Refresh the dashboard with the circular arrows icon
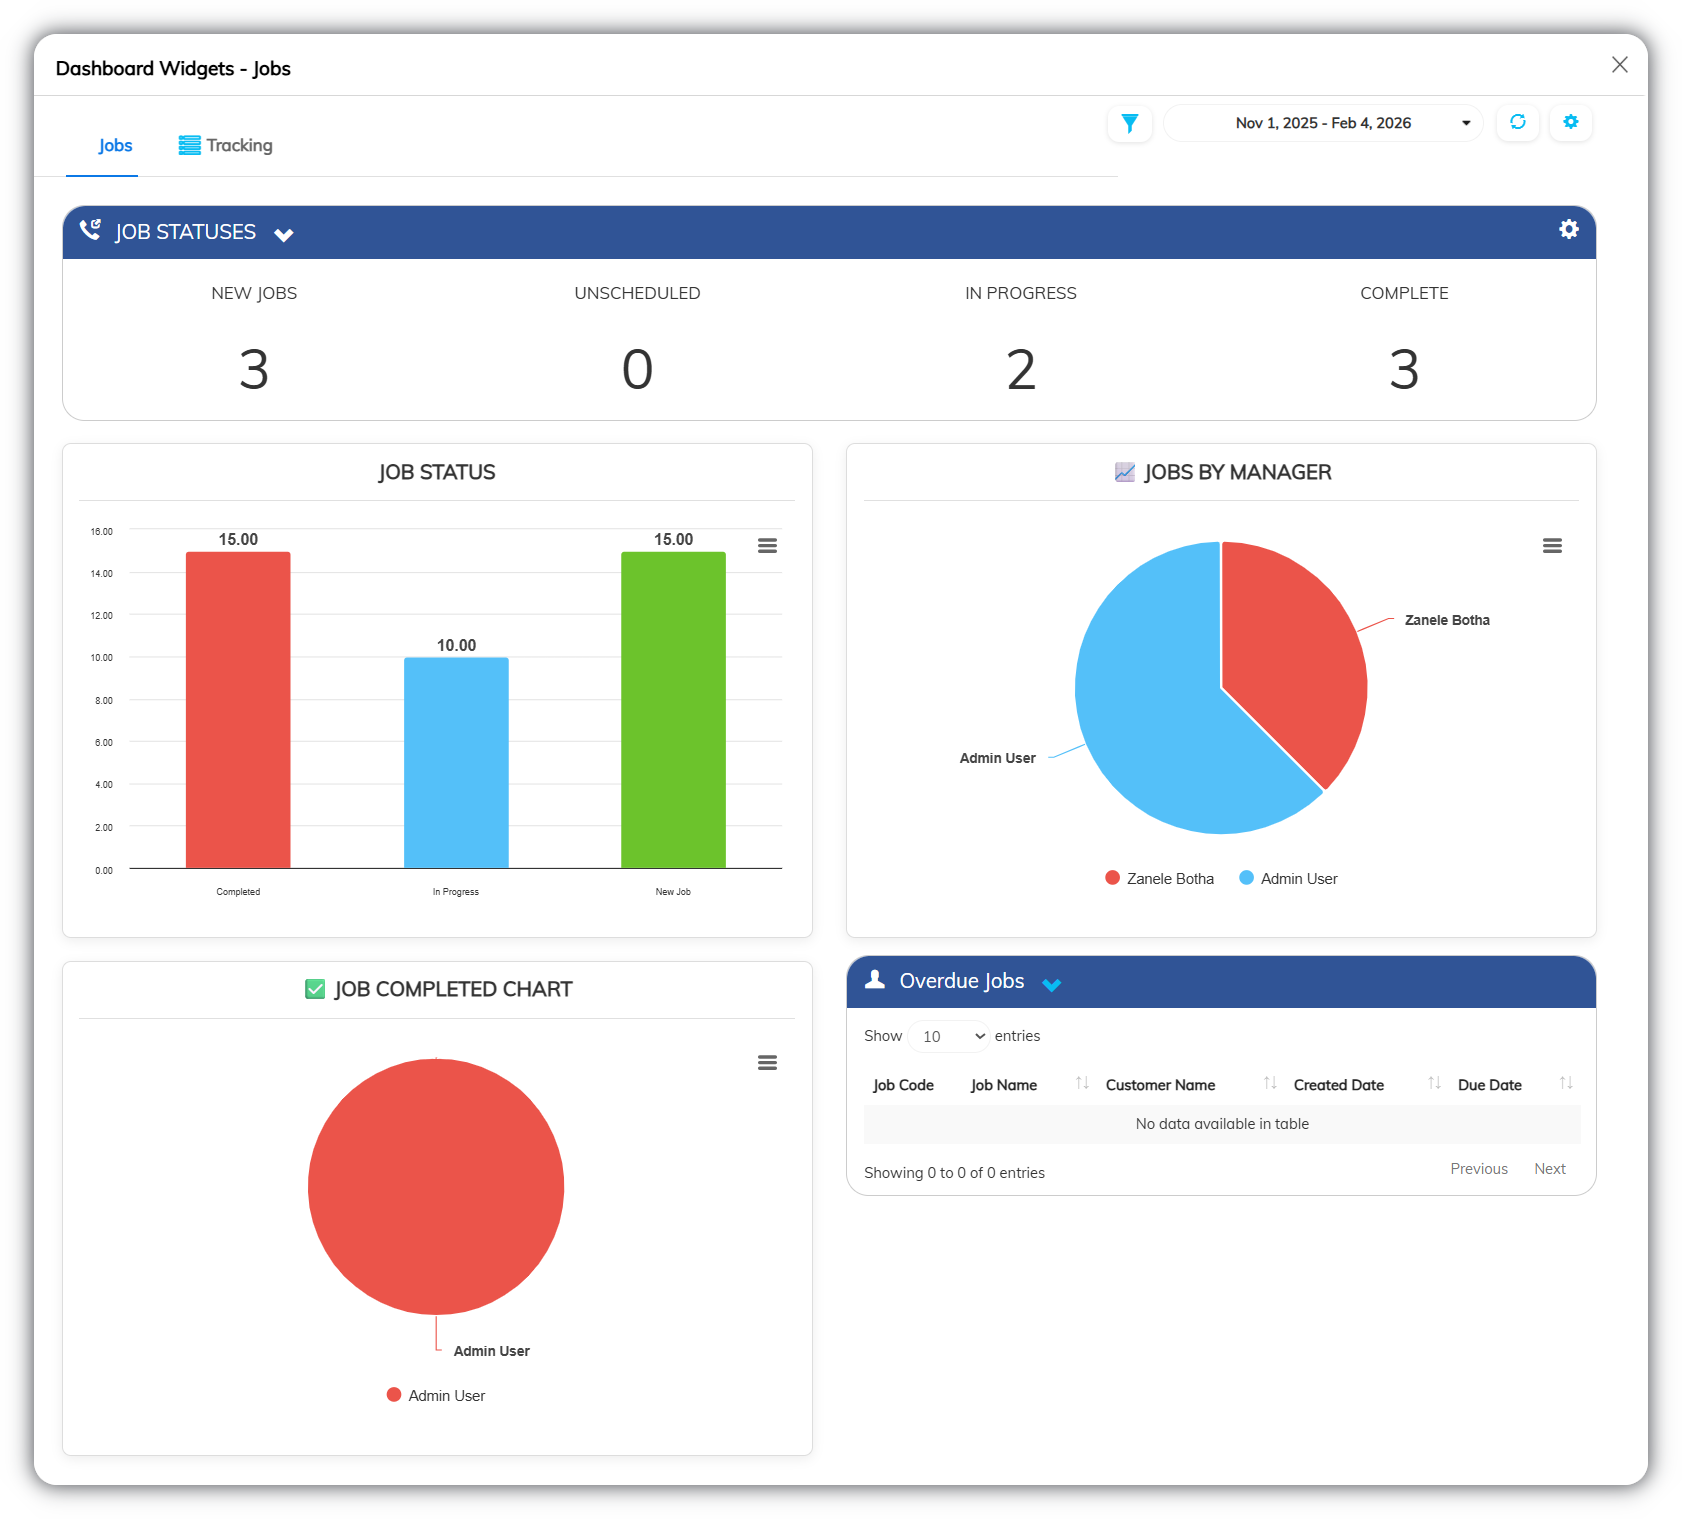 click(1517, 122)
